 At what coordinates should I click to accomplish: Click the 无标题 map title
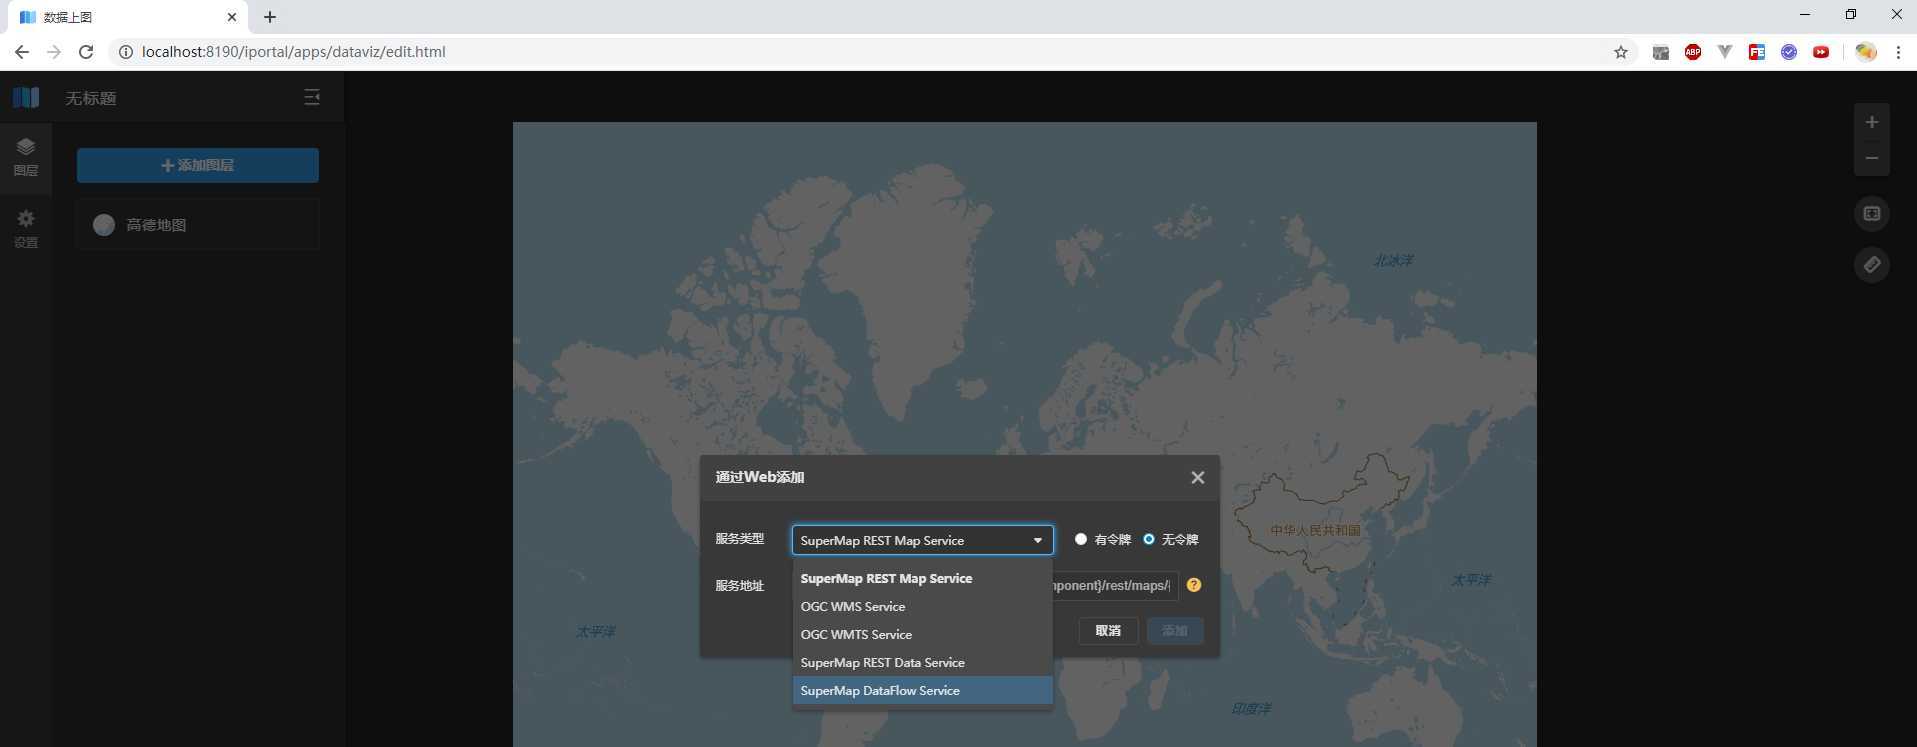point(91,98)
